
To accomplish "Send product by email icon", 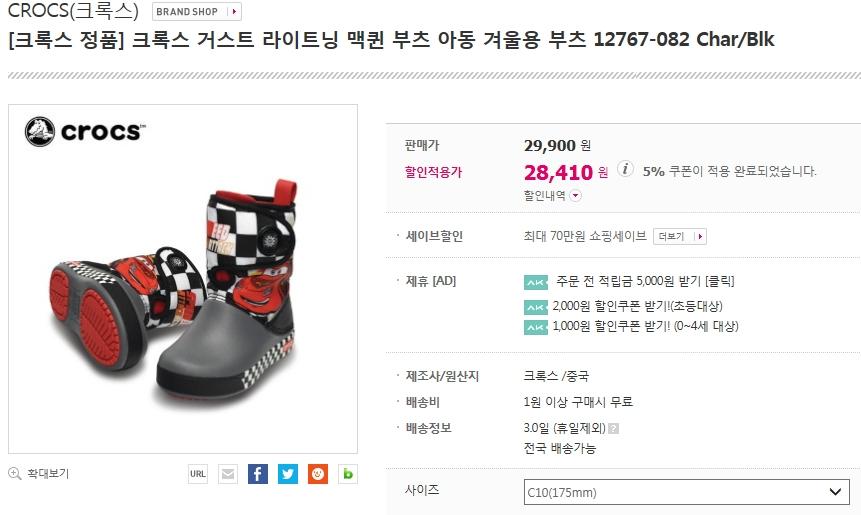I will pos(228,474).
